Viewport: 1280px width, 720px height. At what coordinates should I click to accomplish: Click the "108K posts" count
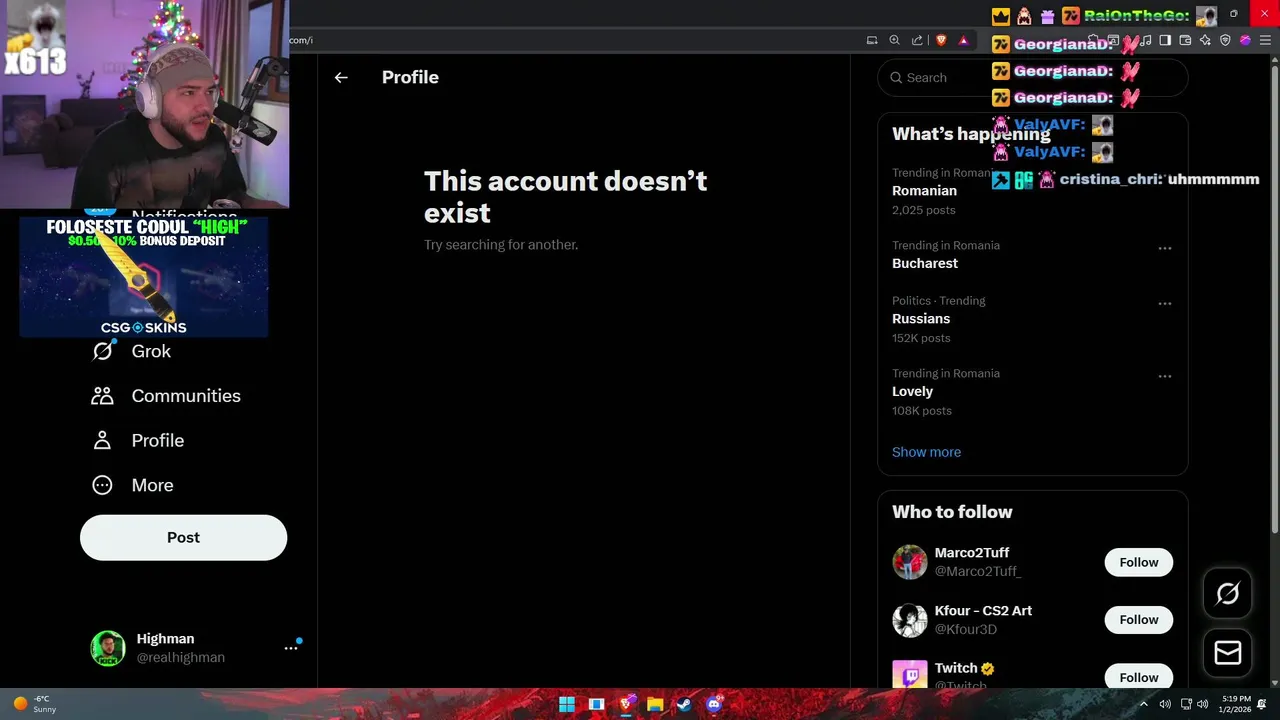922,411
